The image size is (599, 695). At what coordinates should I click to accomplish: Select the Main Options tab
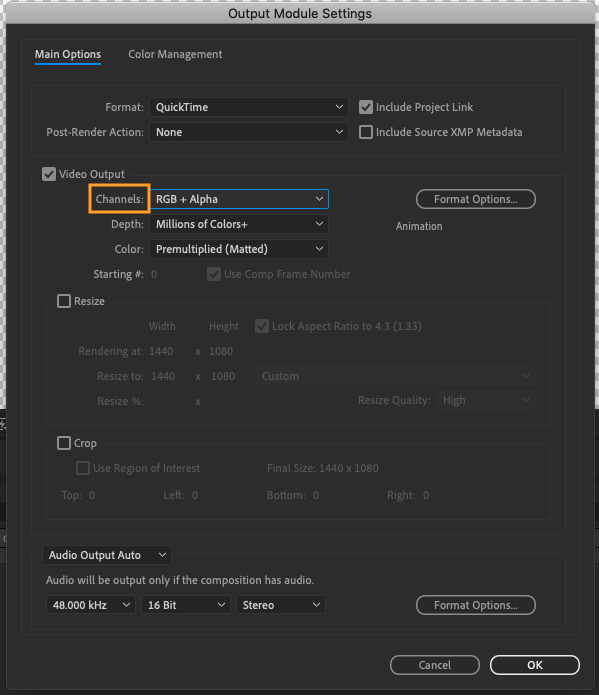[x=68, y=54]
